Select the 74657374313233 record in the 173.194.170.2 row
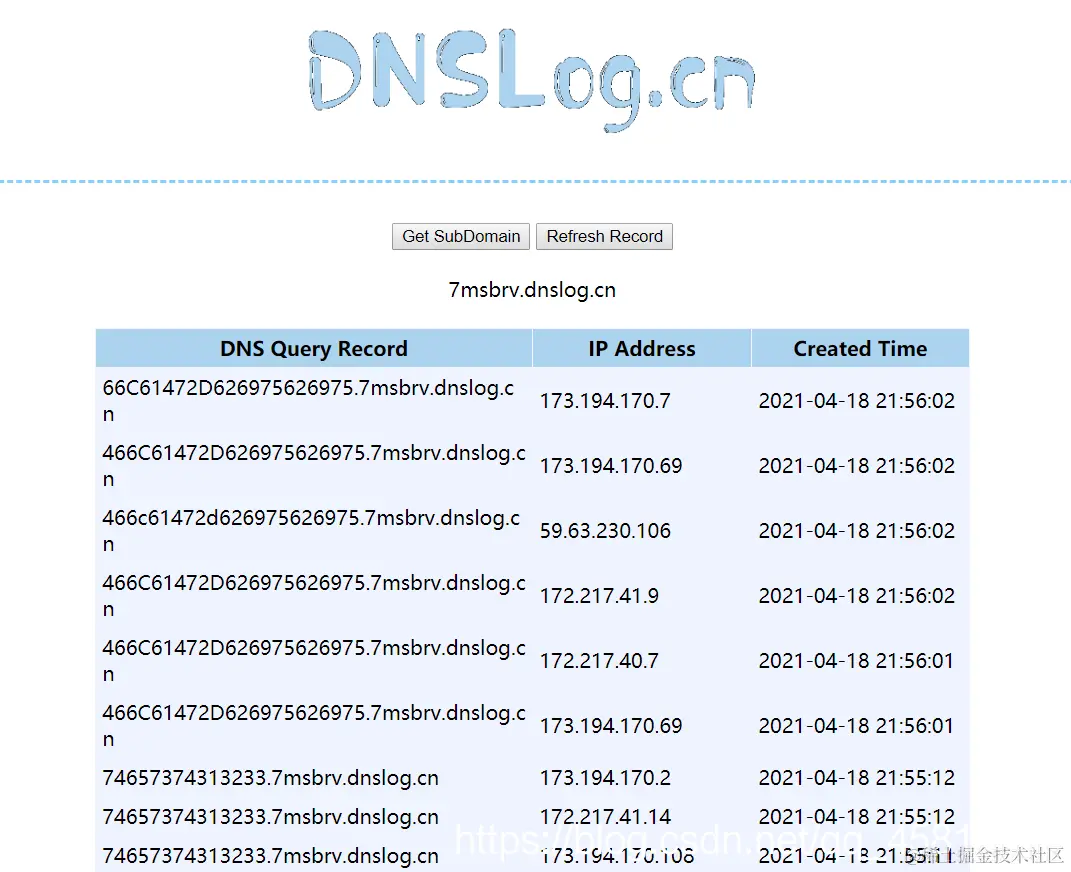This screenshot has width=1071, height=872. tap(270, 778)
